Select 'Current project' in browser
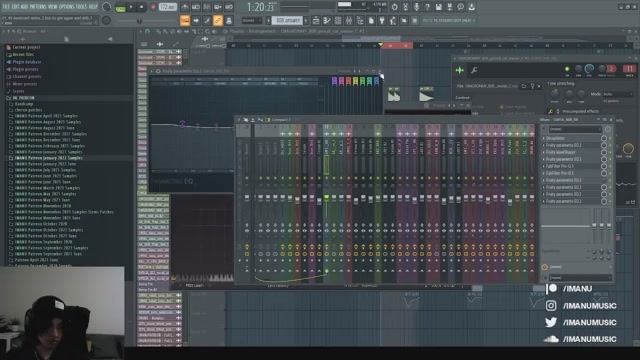This screenshot has width=640, height=360. 27,47
